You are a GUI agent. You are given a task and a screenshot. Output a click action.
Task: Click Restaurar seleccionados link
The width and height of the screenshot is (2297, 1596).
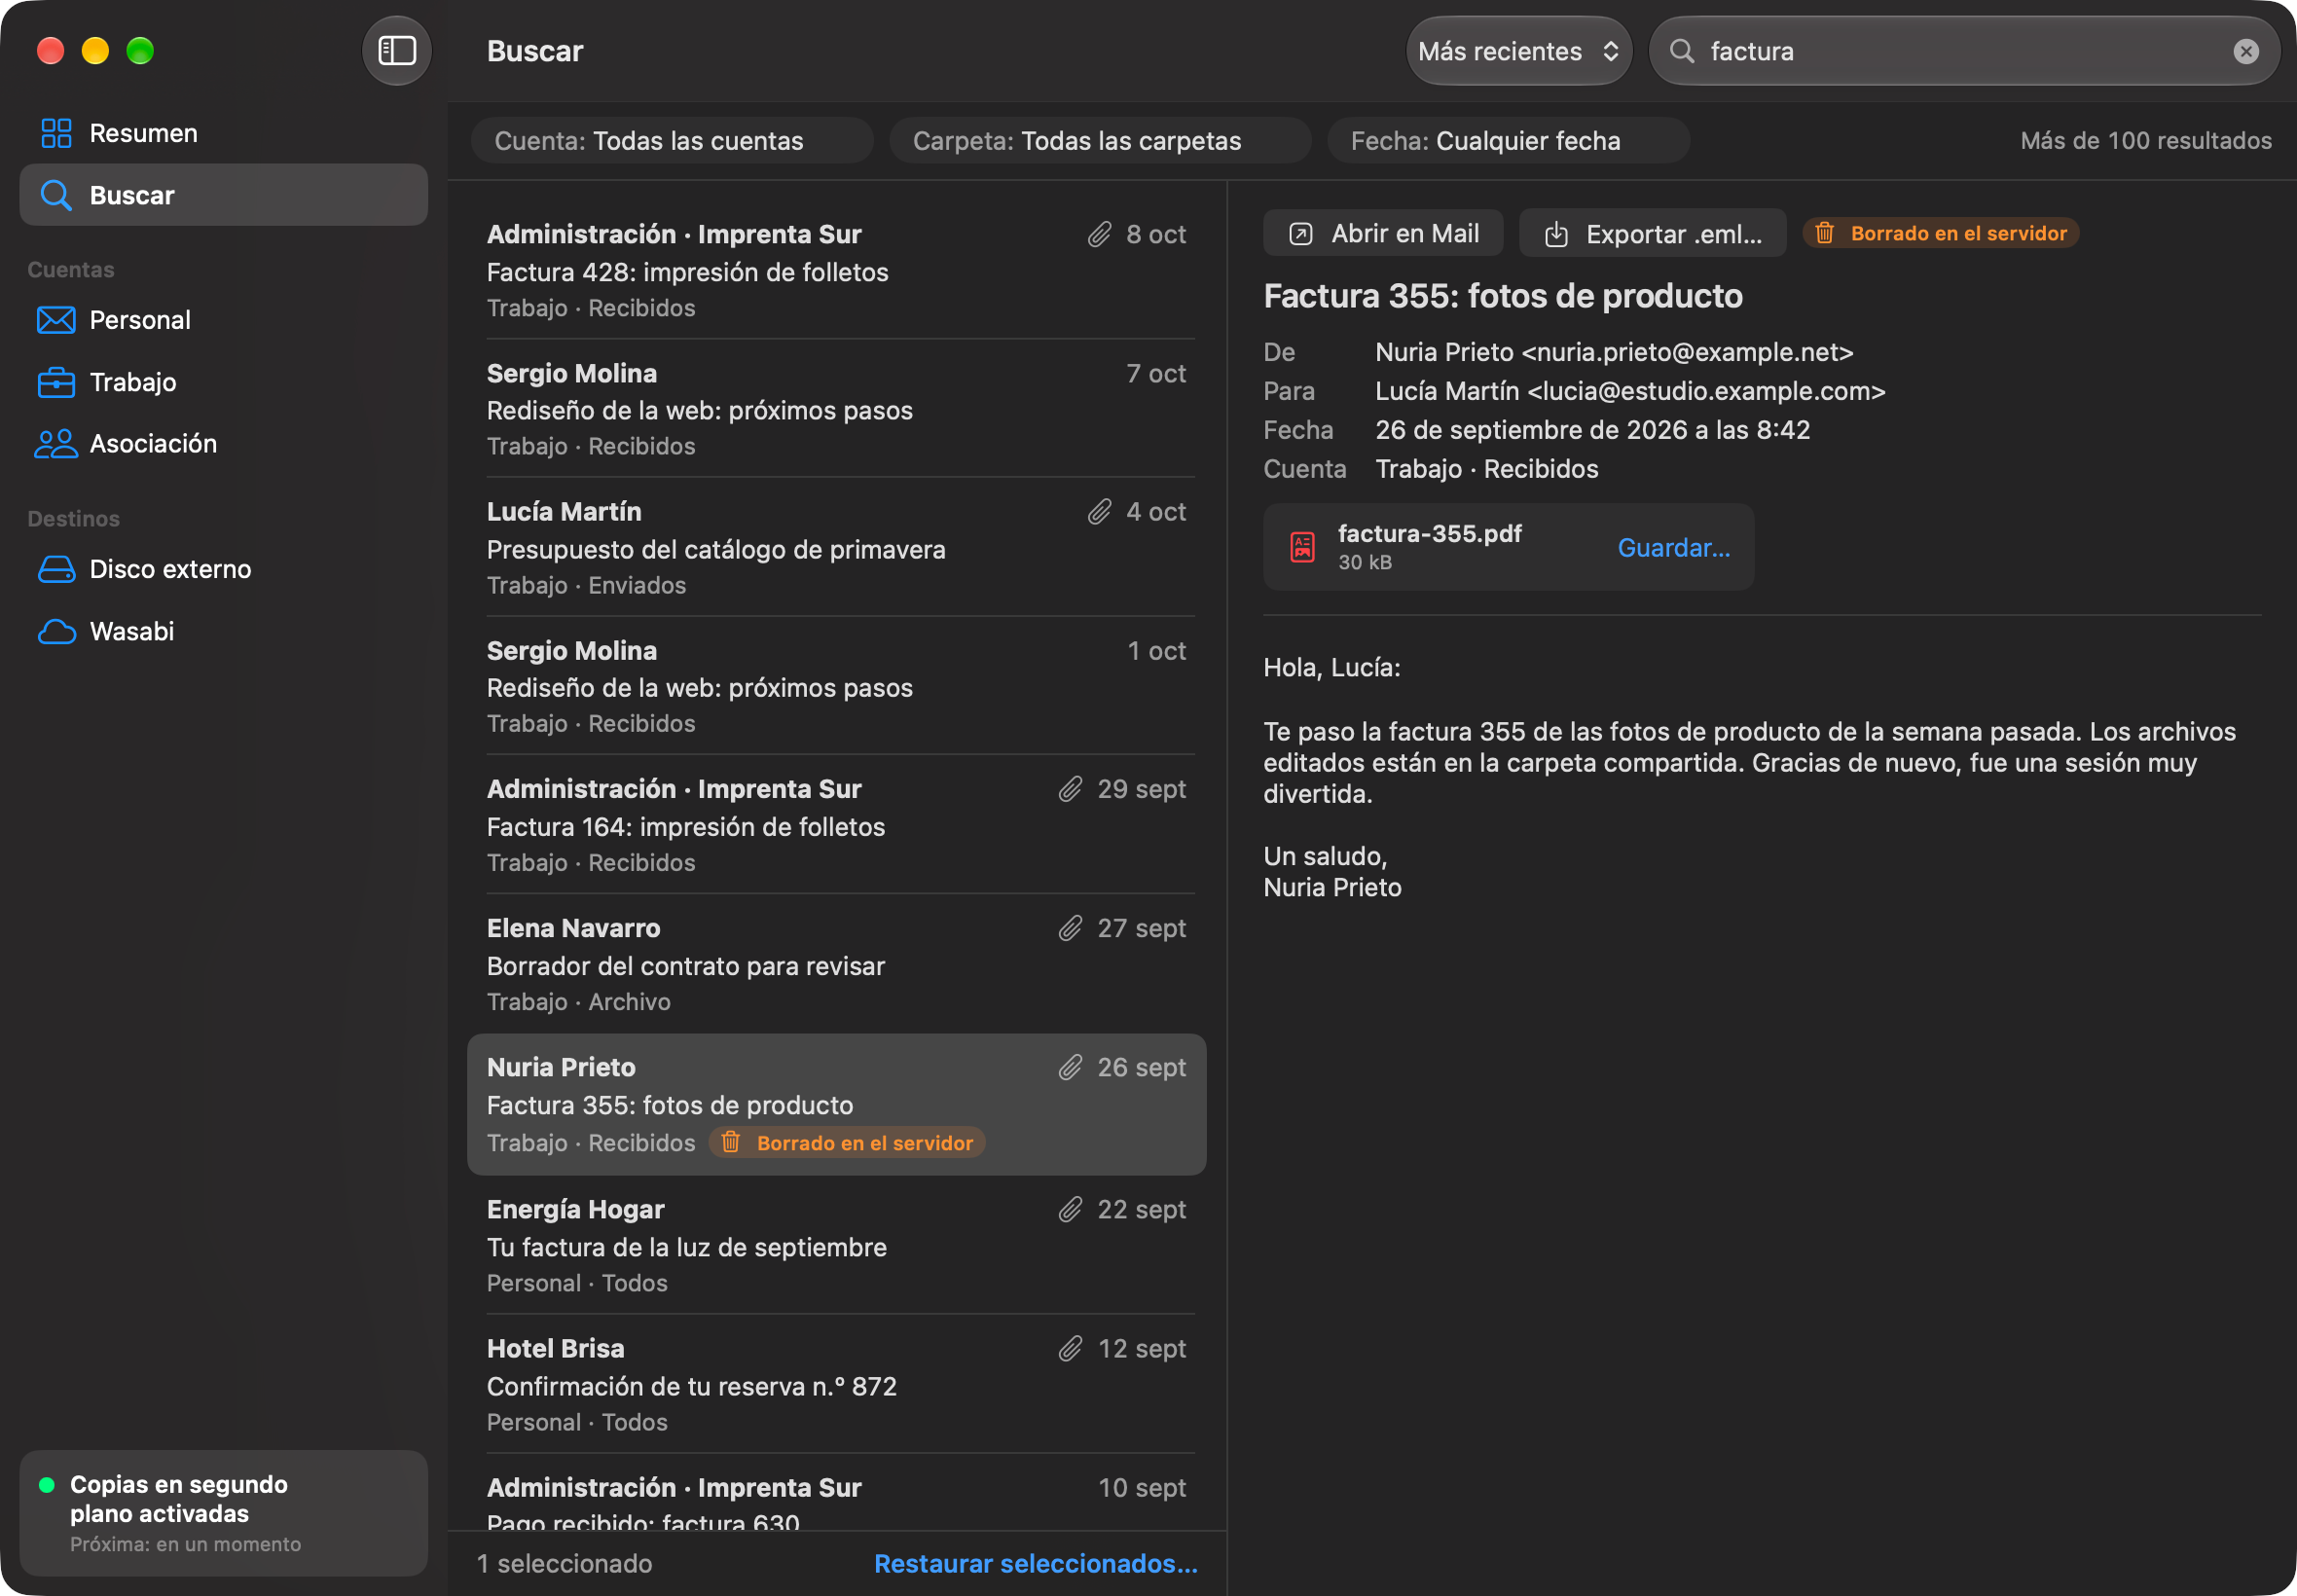[1035, 1564]
